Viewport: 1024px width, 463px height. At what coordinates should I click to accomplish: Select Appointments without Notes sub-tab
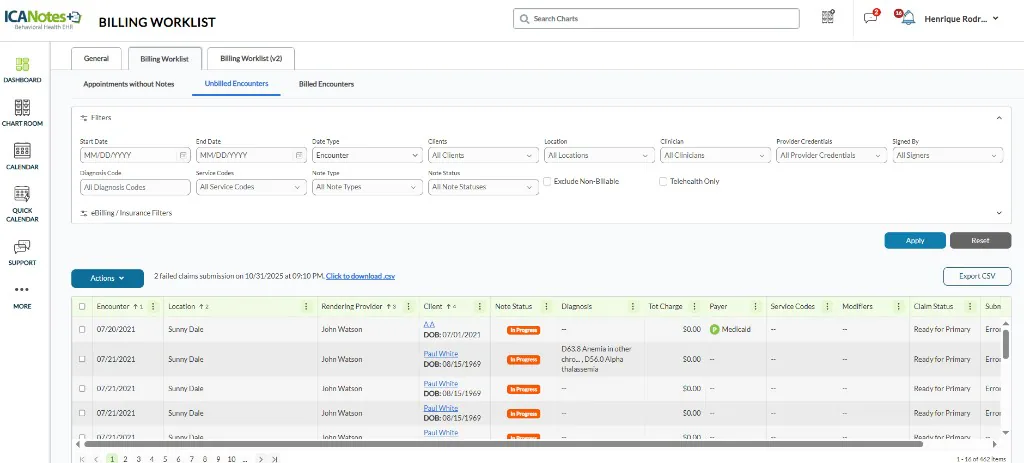tap(129, 84)
